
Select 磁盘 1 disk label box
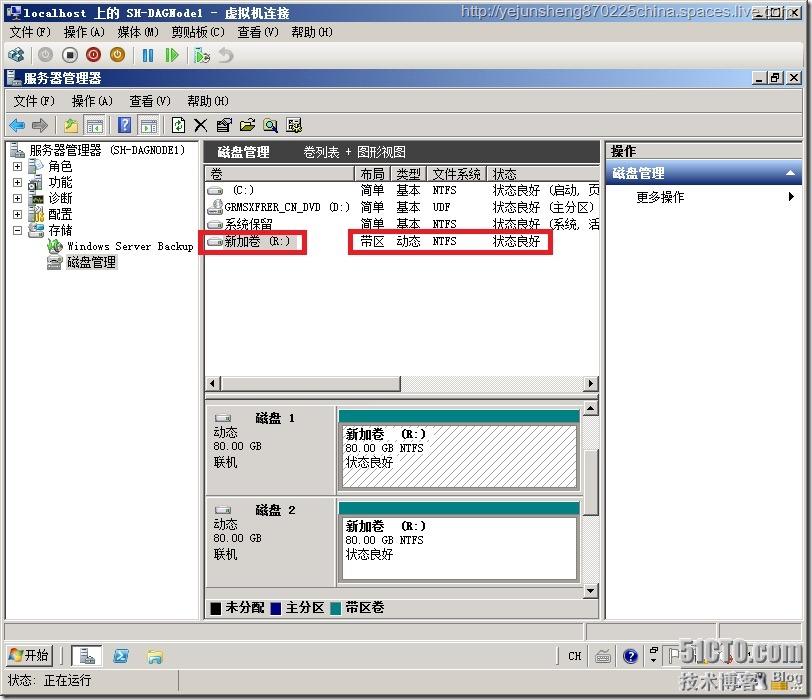coord(270,450)
